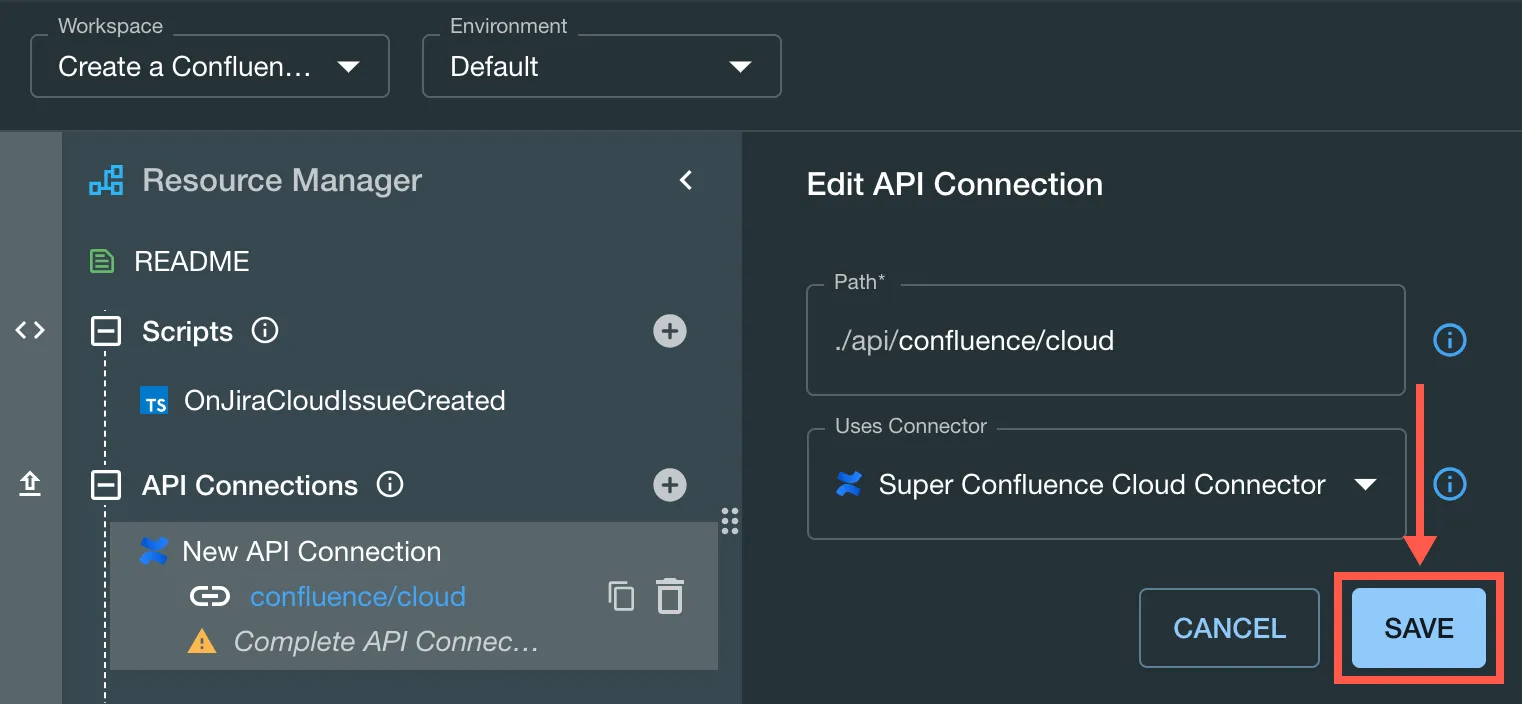1522x704 pixels.
Task: Collapse the API Connections section
Action: (106, 486)
